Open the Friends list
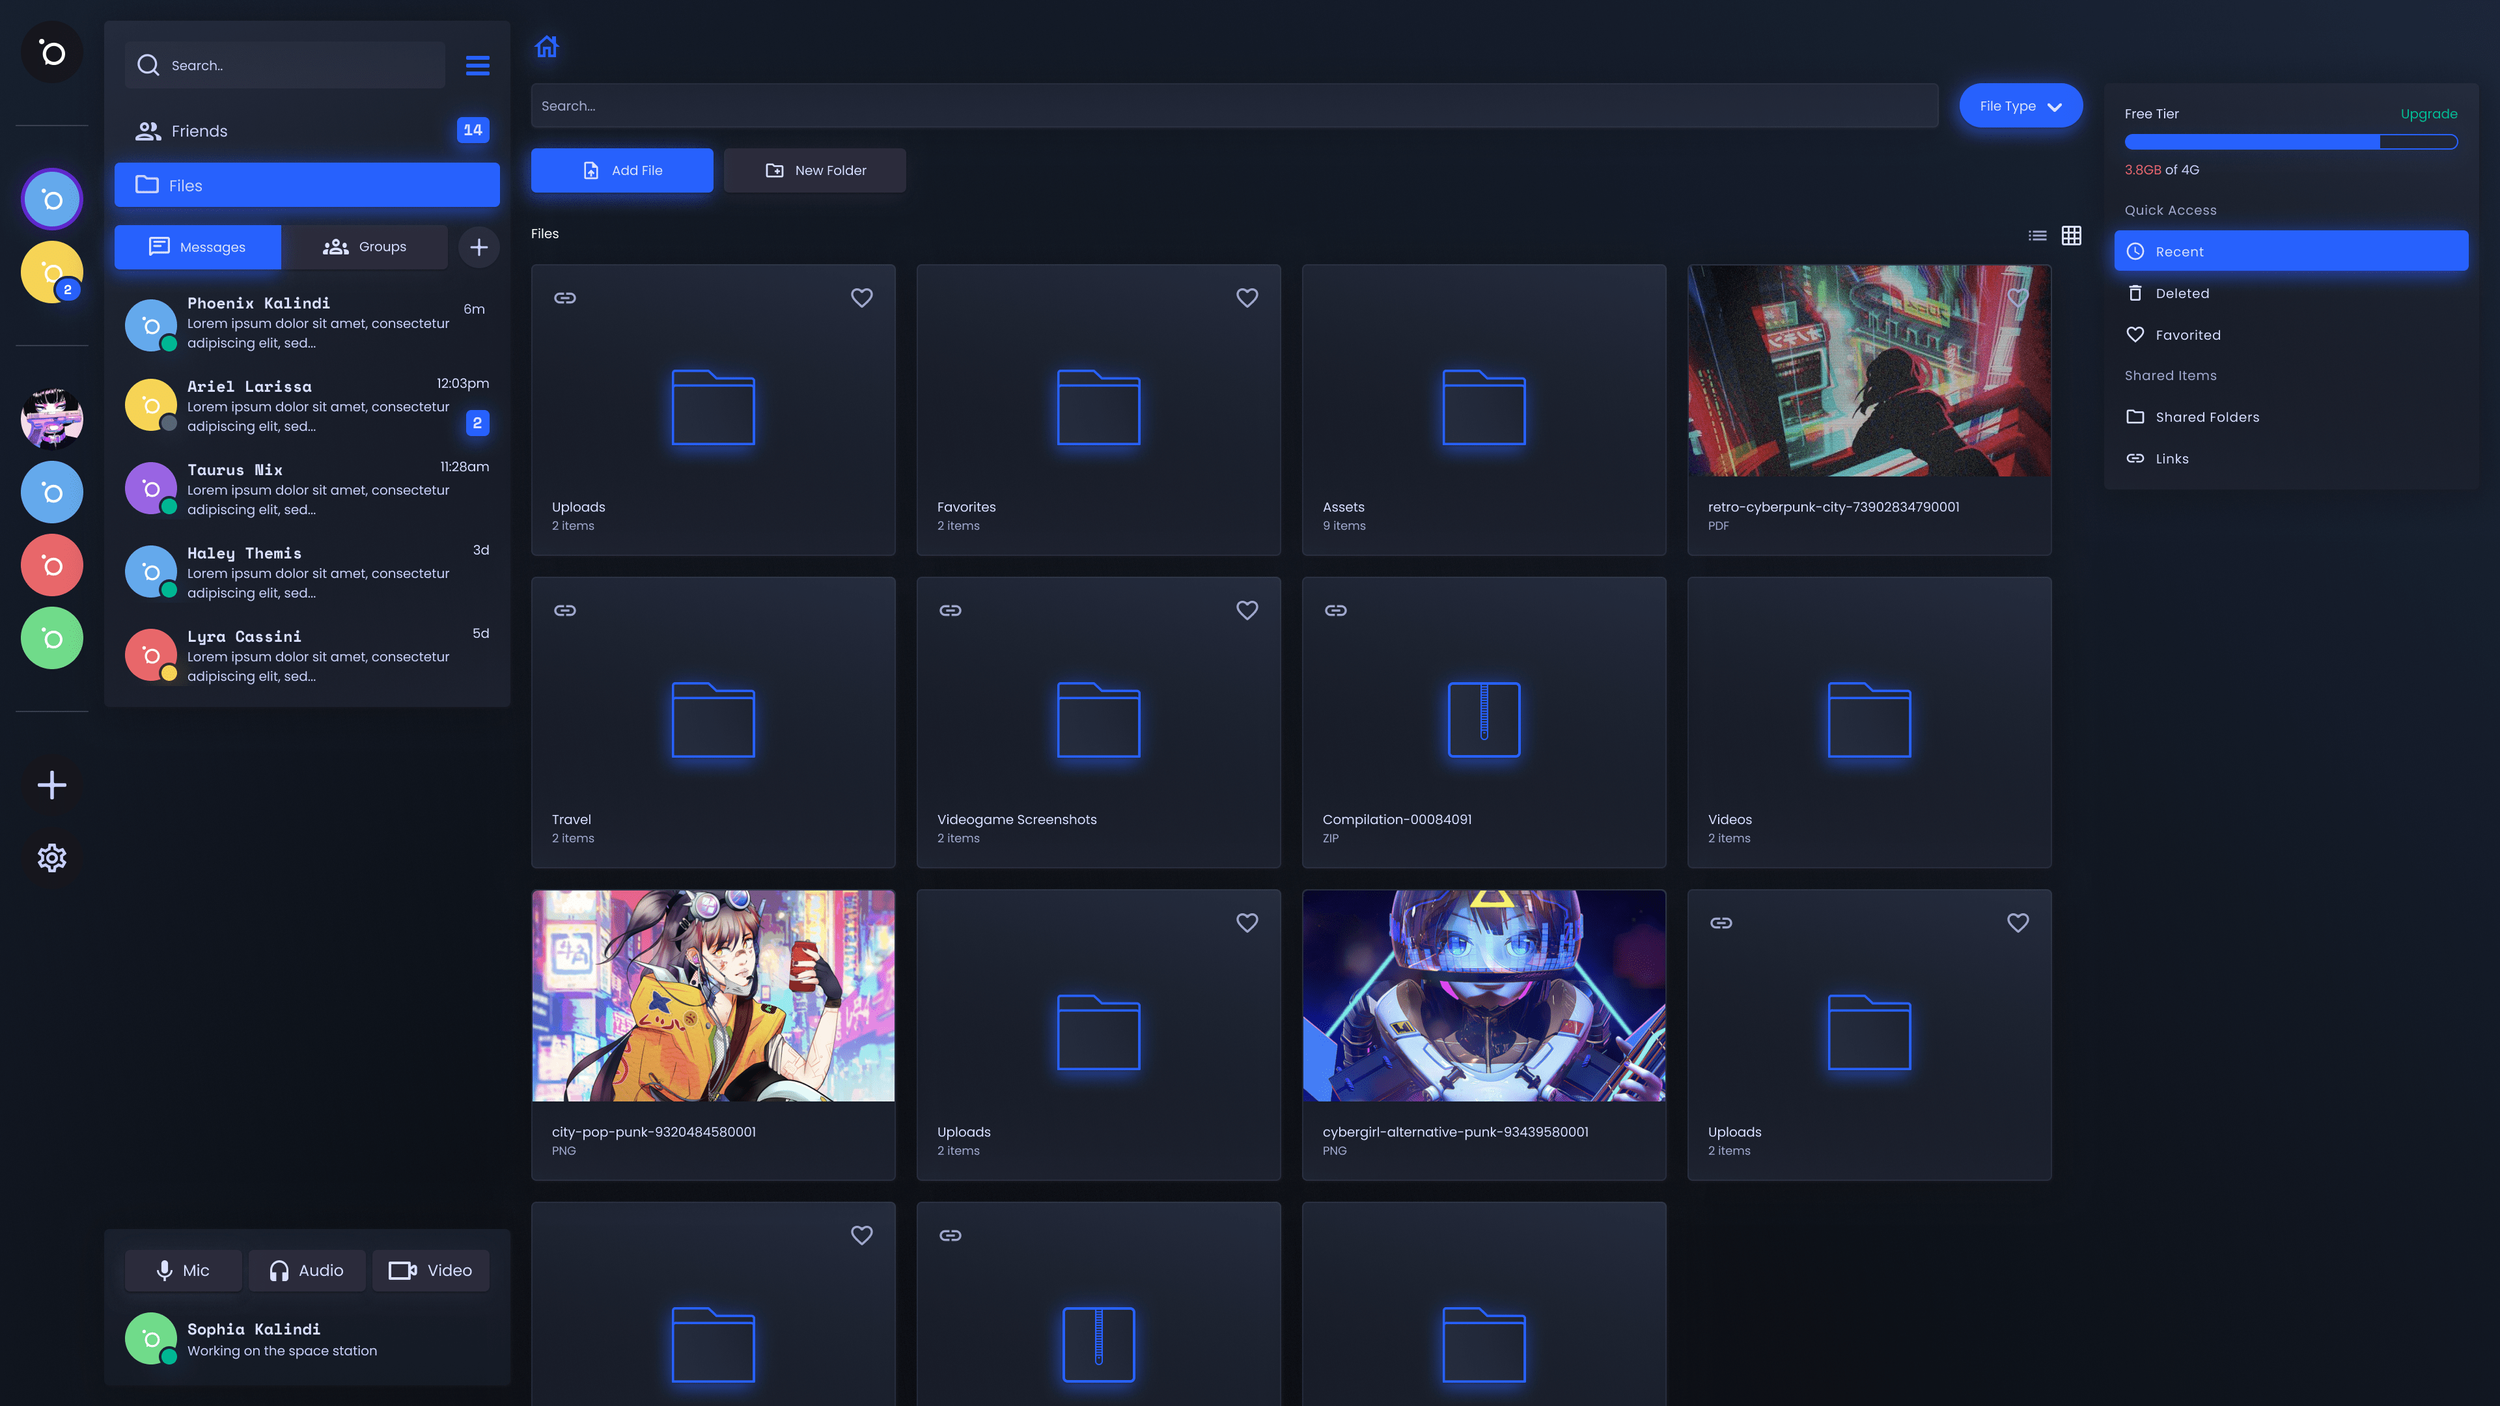The width and height of the screenshot is (2500, 1406). coord(200,131)
